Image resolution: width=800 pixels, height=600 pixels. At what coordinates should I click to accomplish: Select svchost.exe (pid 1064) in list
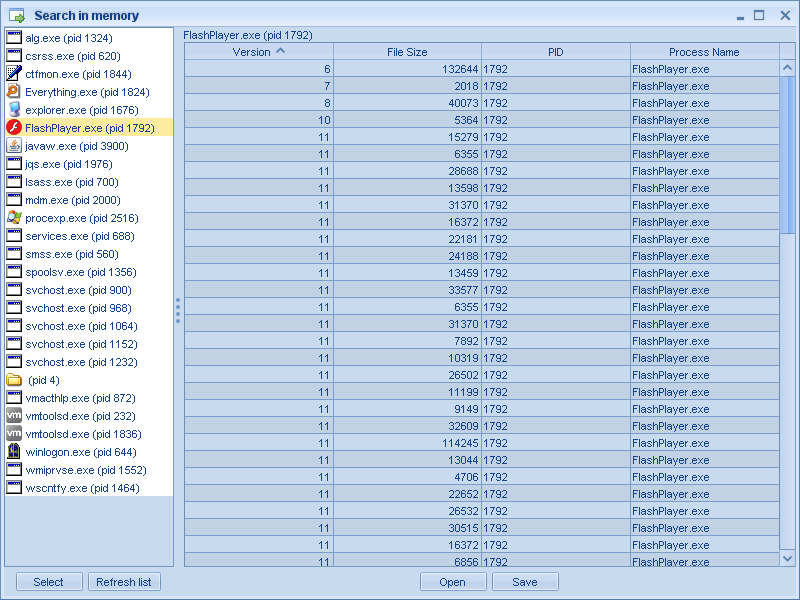(x=89, y=326)
